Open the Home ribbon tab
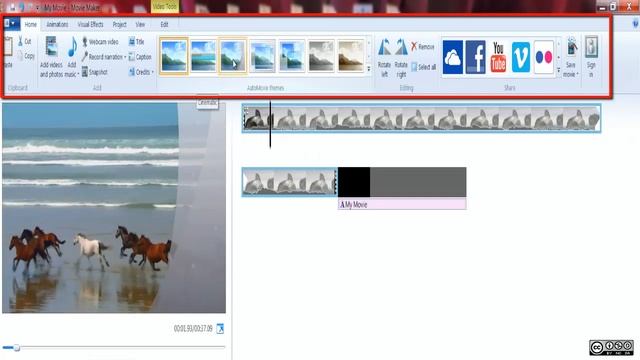Viewport: 640px width, 360px height. pyautogui.click(x=31, y=24)
